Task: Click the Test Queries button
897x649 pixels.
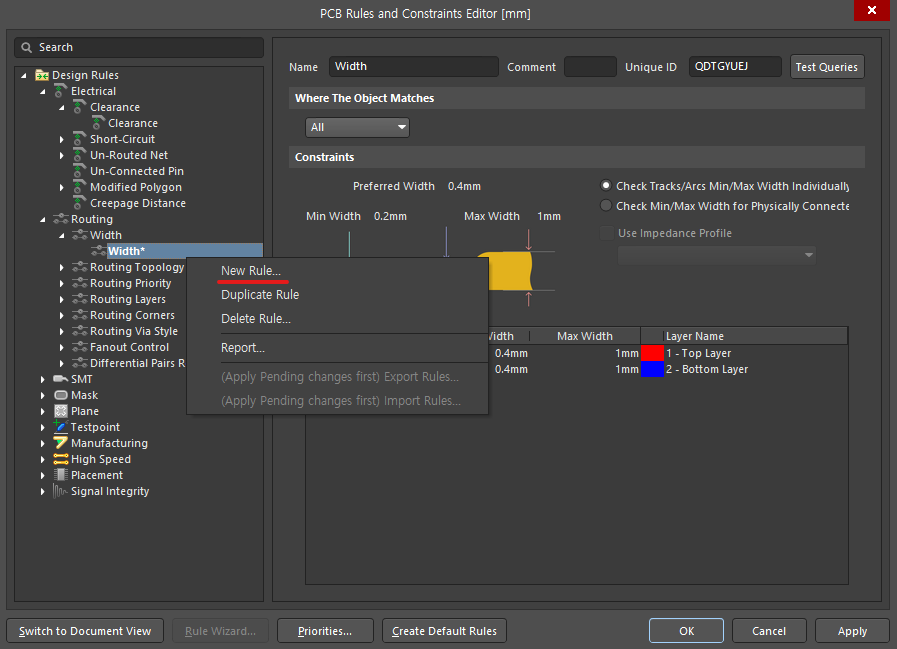Action: pyautogui.click(x=827, y=67)
